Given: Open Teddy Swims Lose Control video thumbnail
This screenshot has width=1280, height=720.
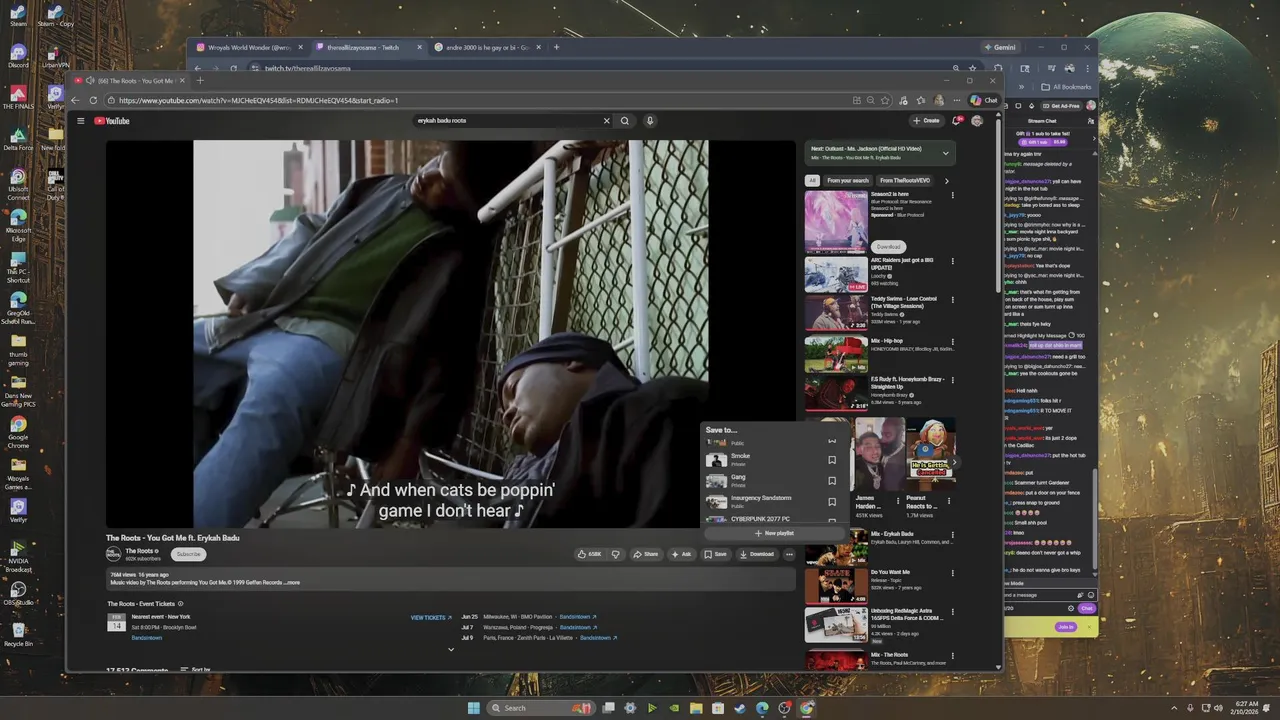Looking at the screenshot, I should [x=836, y=313].
